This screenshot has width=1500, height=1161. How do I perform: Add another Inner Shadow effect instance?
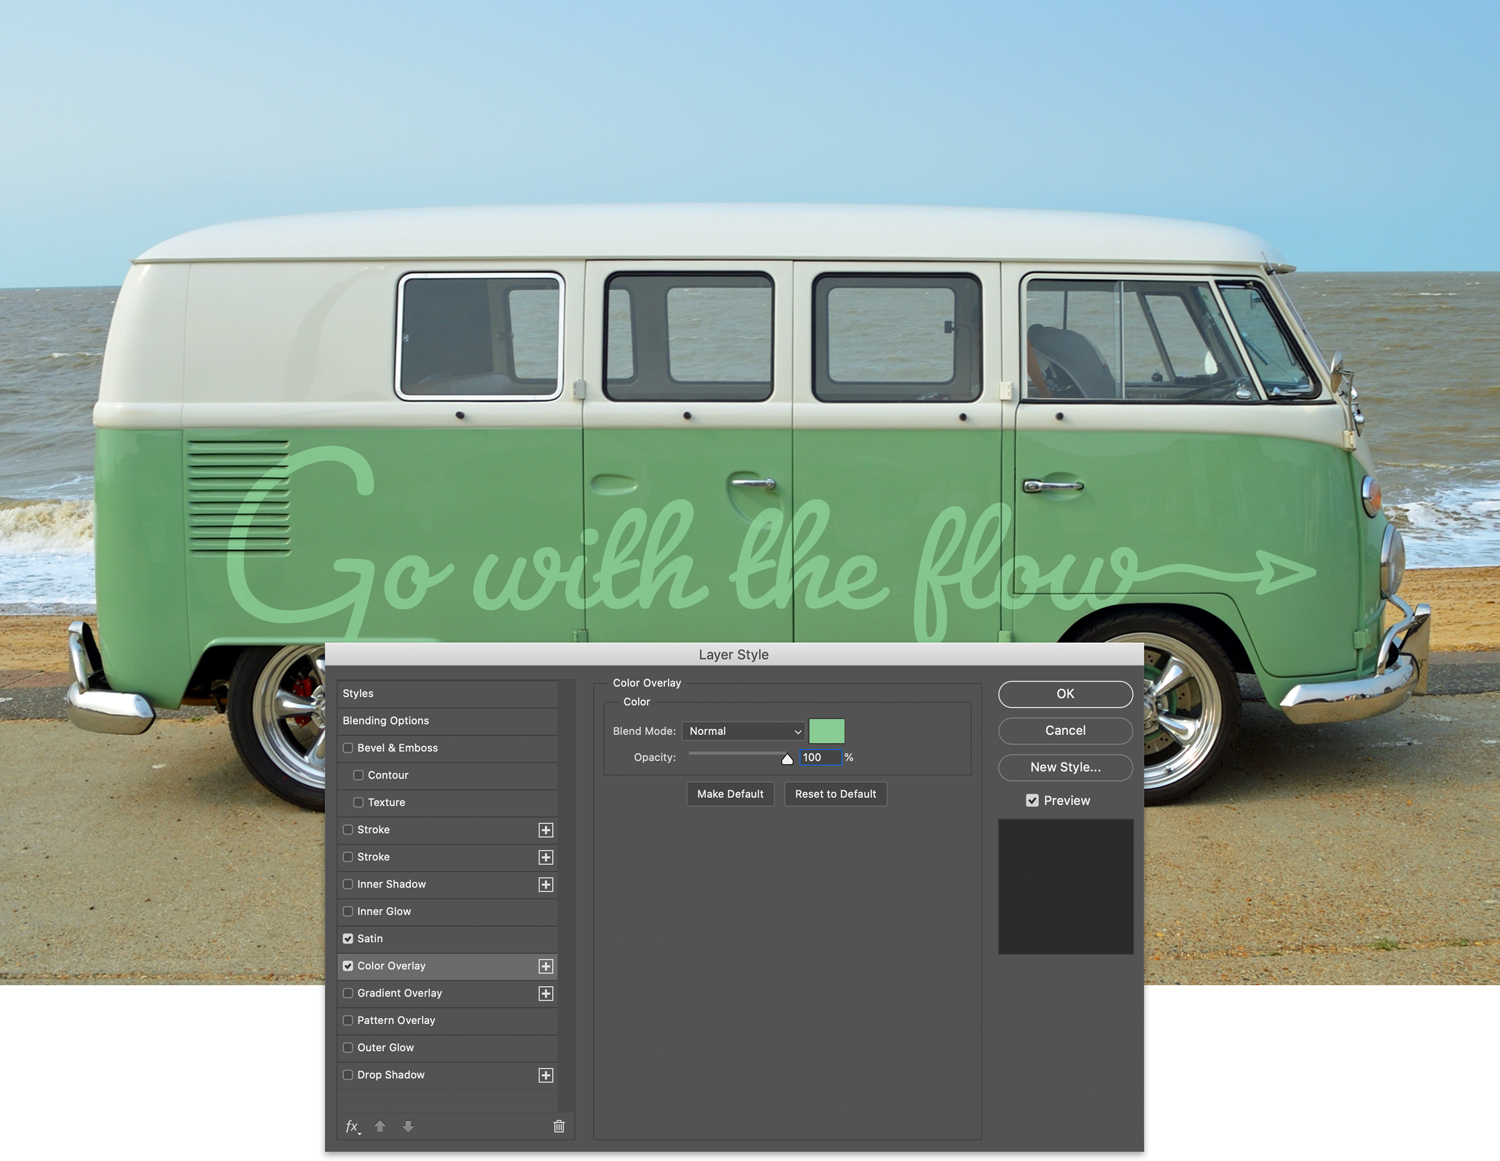pyautogui.click(x=546, y=884)
